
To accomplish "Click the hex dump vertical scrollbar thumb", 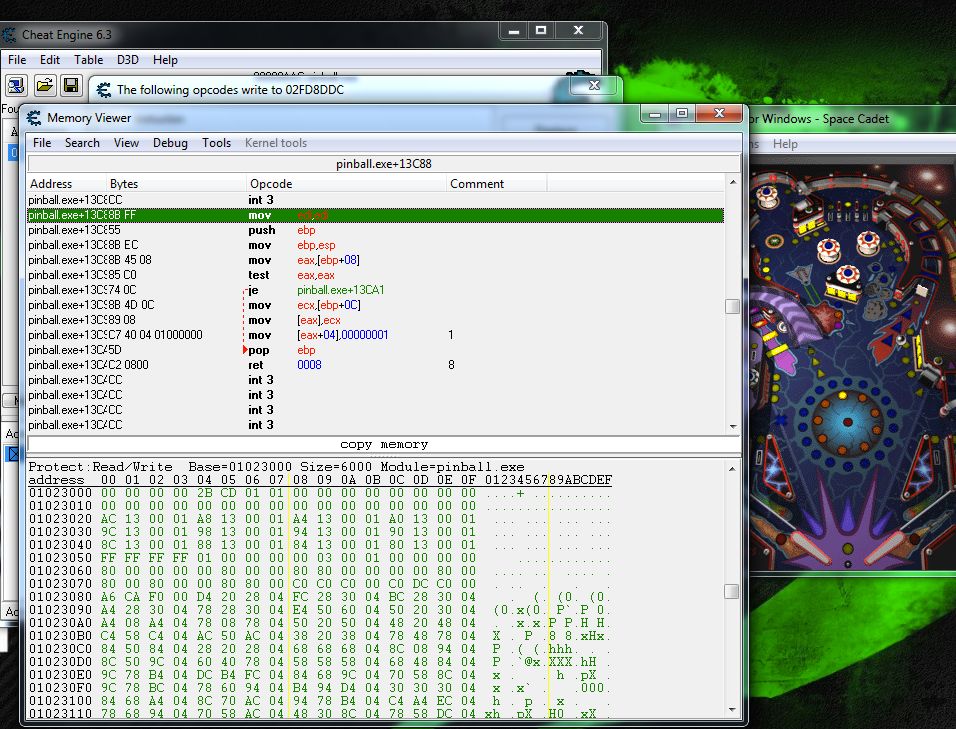I will [732, 591].
